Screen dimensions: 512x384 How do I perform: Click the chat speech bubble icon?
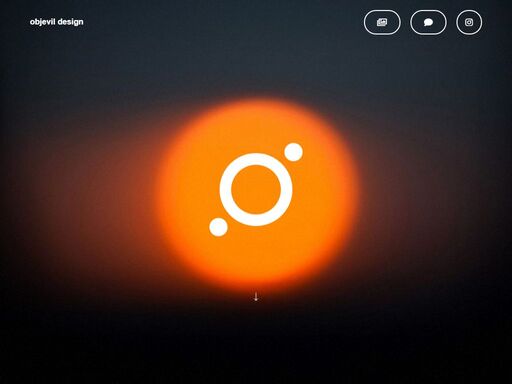coord(428,22)
